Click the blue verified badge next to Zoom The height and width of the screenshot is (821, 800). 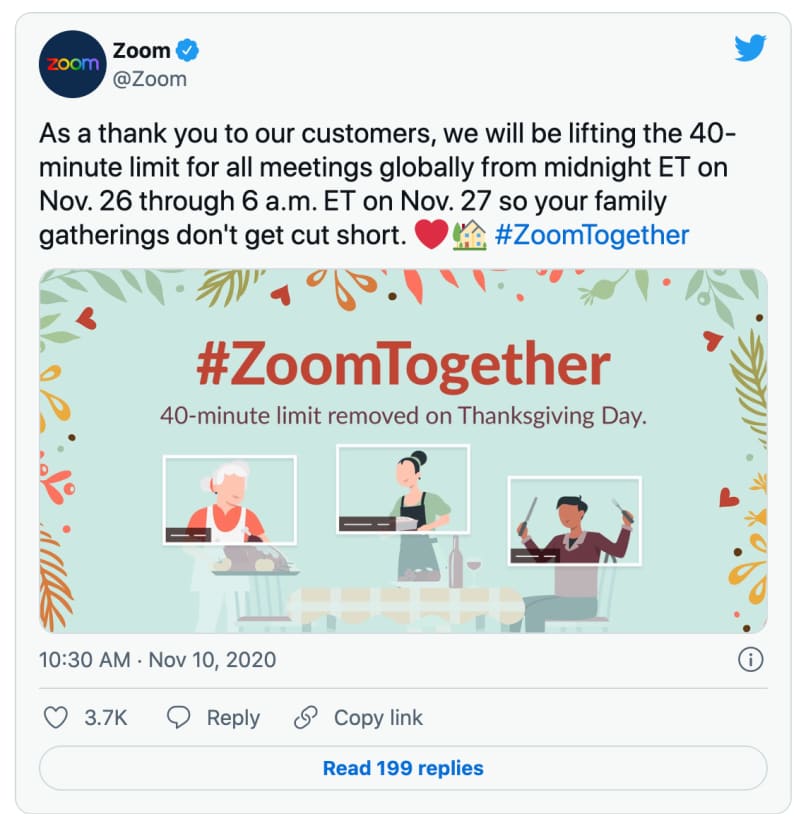point(185,50)
